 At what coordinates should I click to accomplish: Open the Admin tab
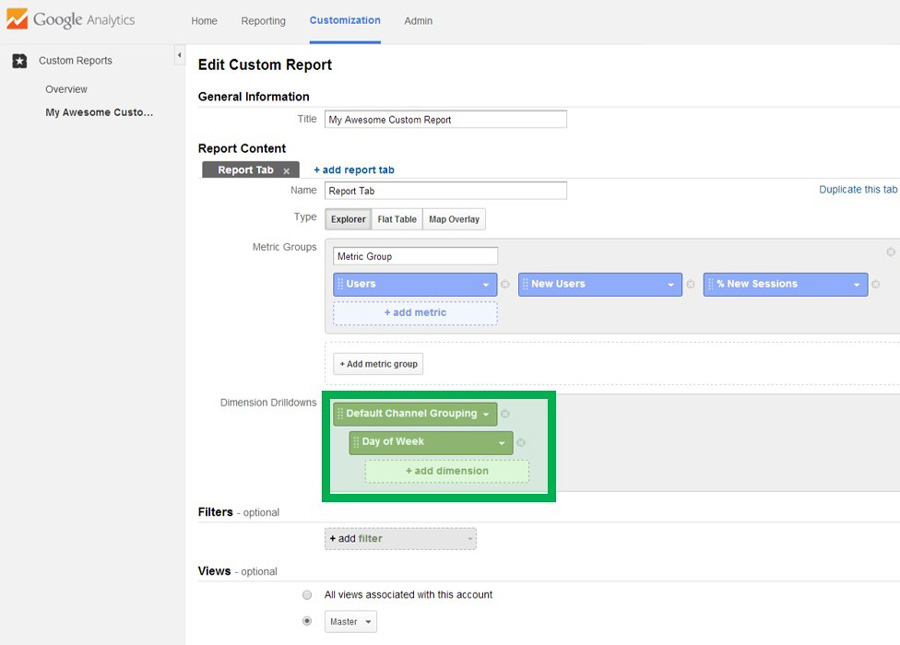[418, 21]
